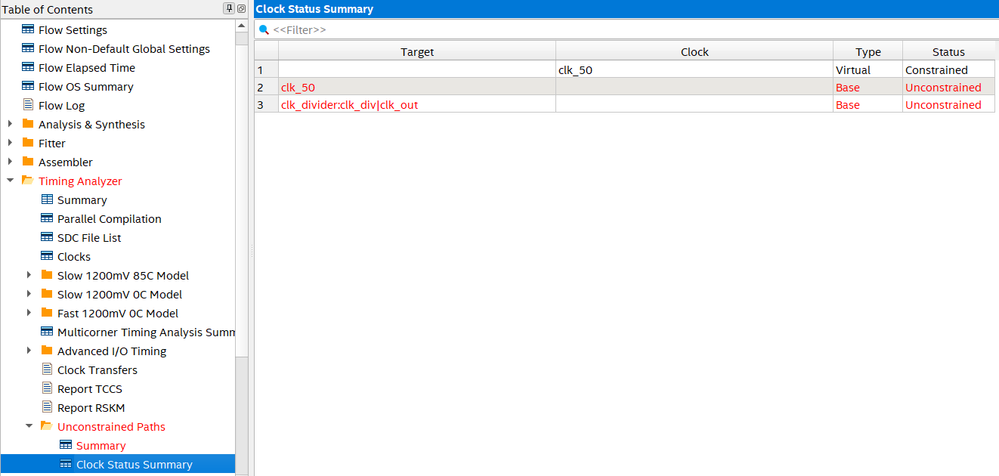Click the clk_50 Clock cell in row 1
The height and width of the screenshot is (476, 999).
point(694,70)
